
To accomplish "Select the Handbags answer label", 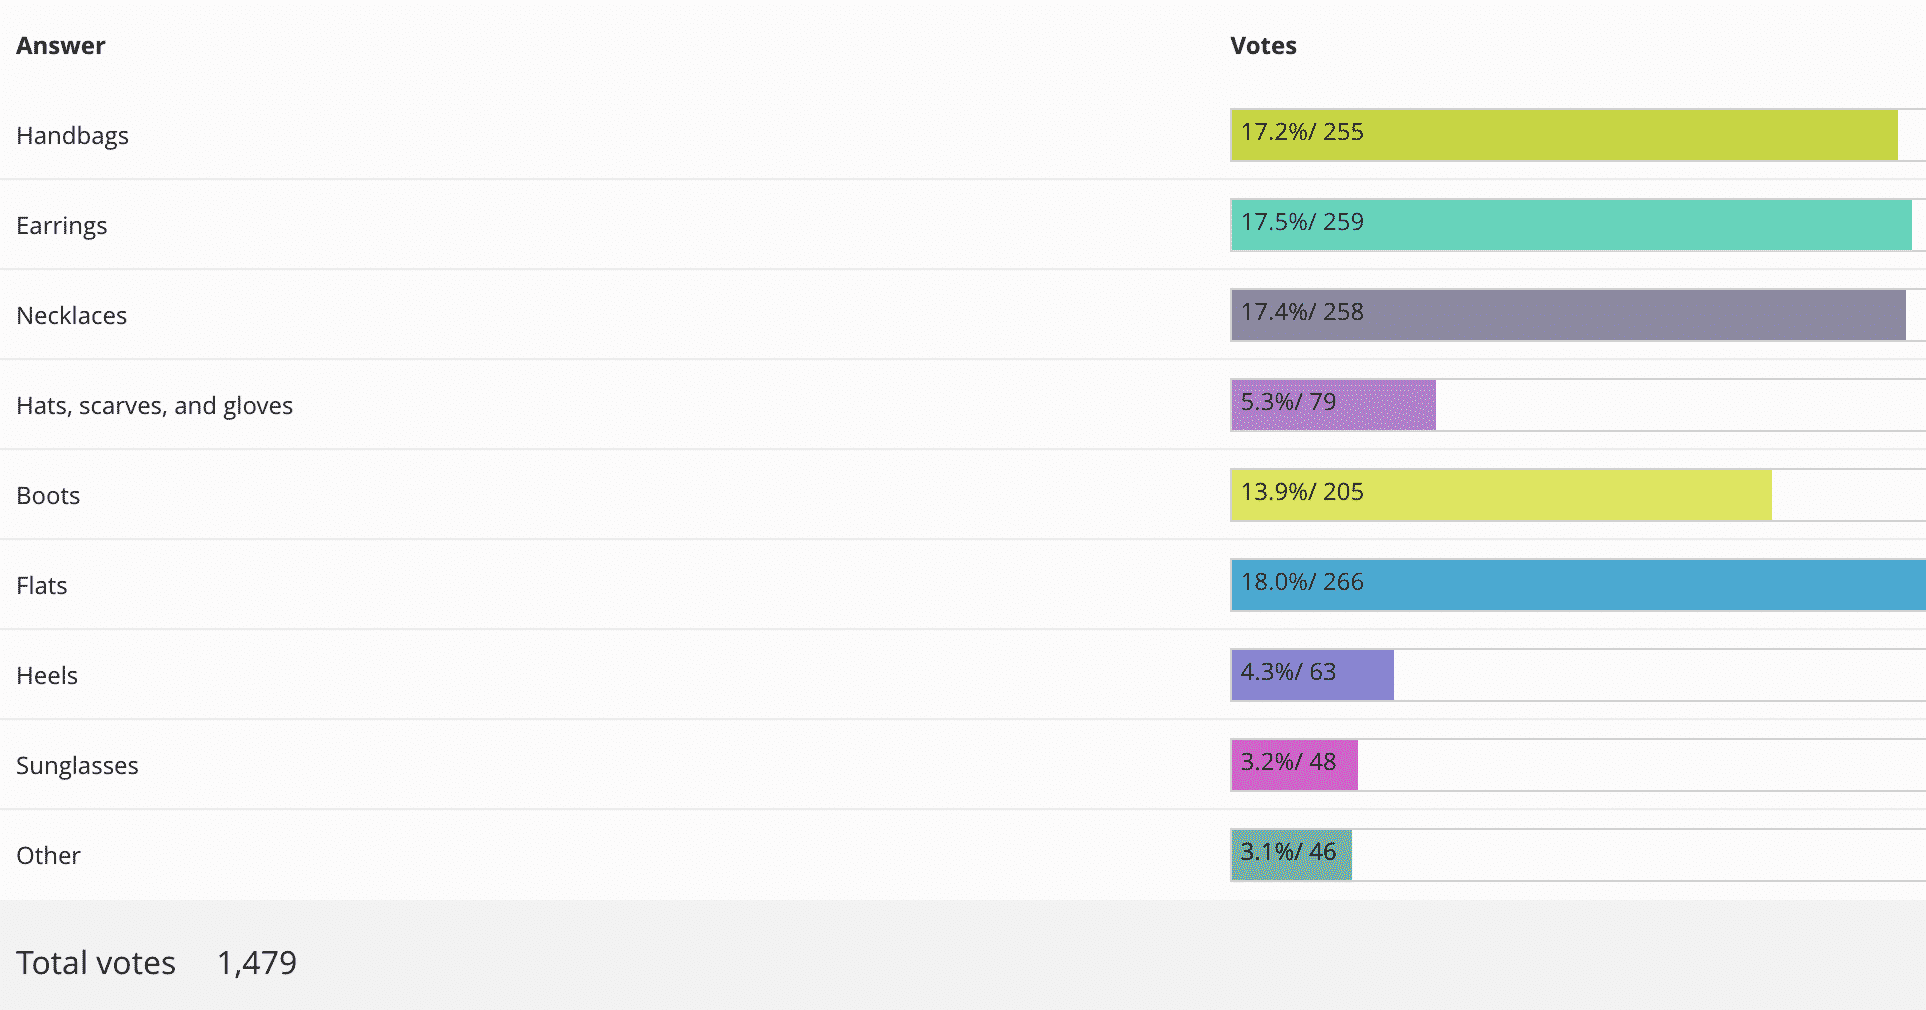I will coord(73,136).
